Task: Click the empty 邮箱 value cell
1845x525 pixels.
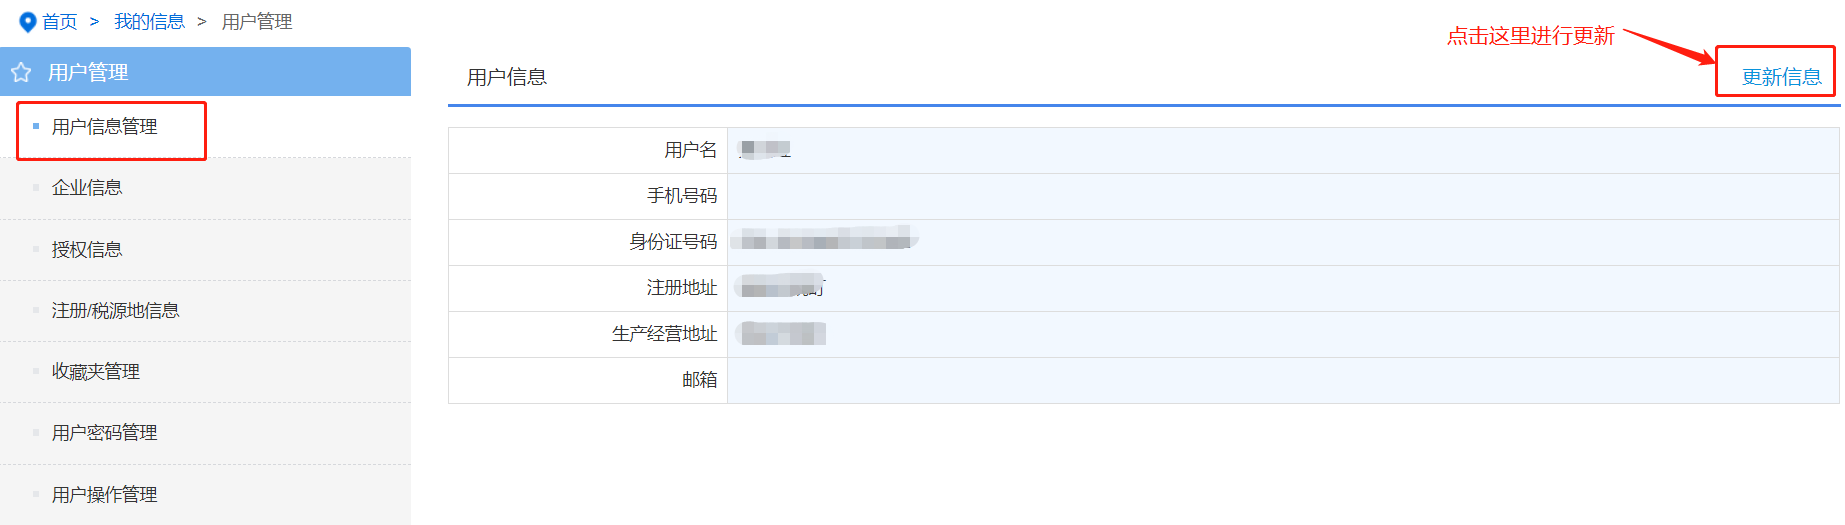Action: tap(1282, 380)
